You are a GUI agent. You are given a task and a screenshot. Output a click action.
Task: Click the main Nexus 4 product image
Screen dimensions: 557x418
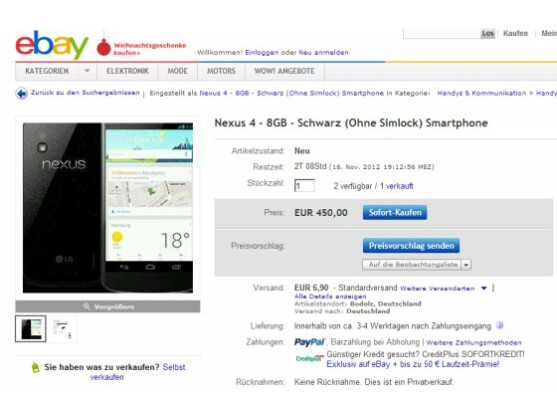[x=108, y=208]
